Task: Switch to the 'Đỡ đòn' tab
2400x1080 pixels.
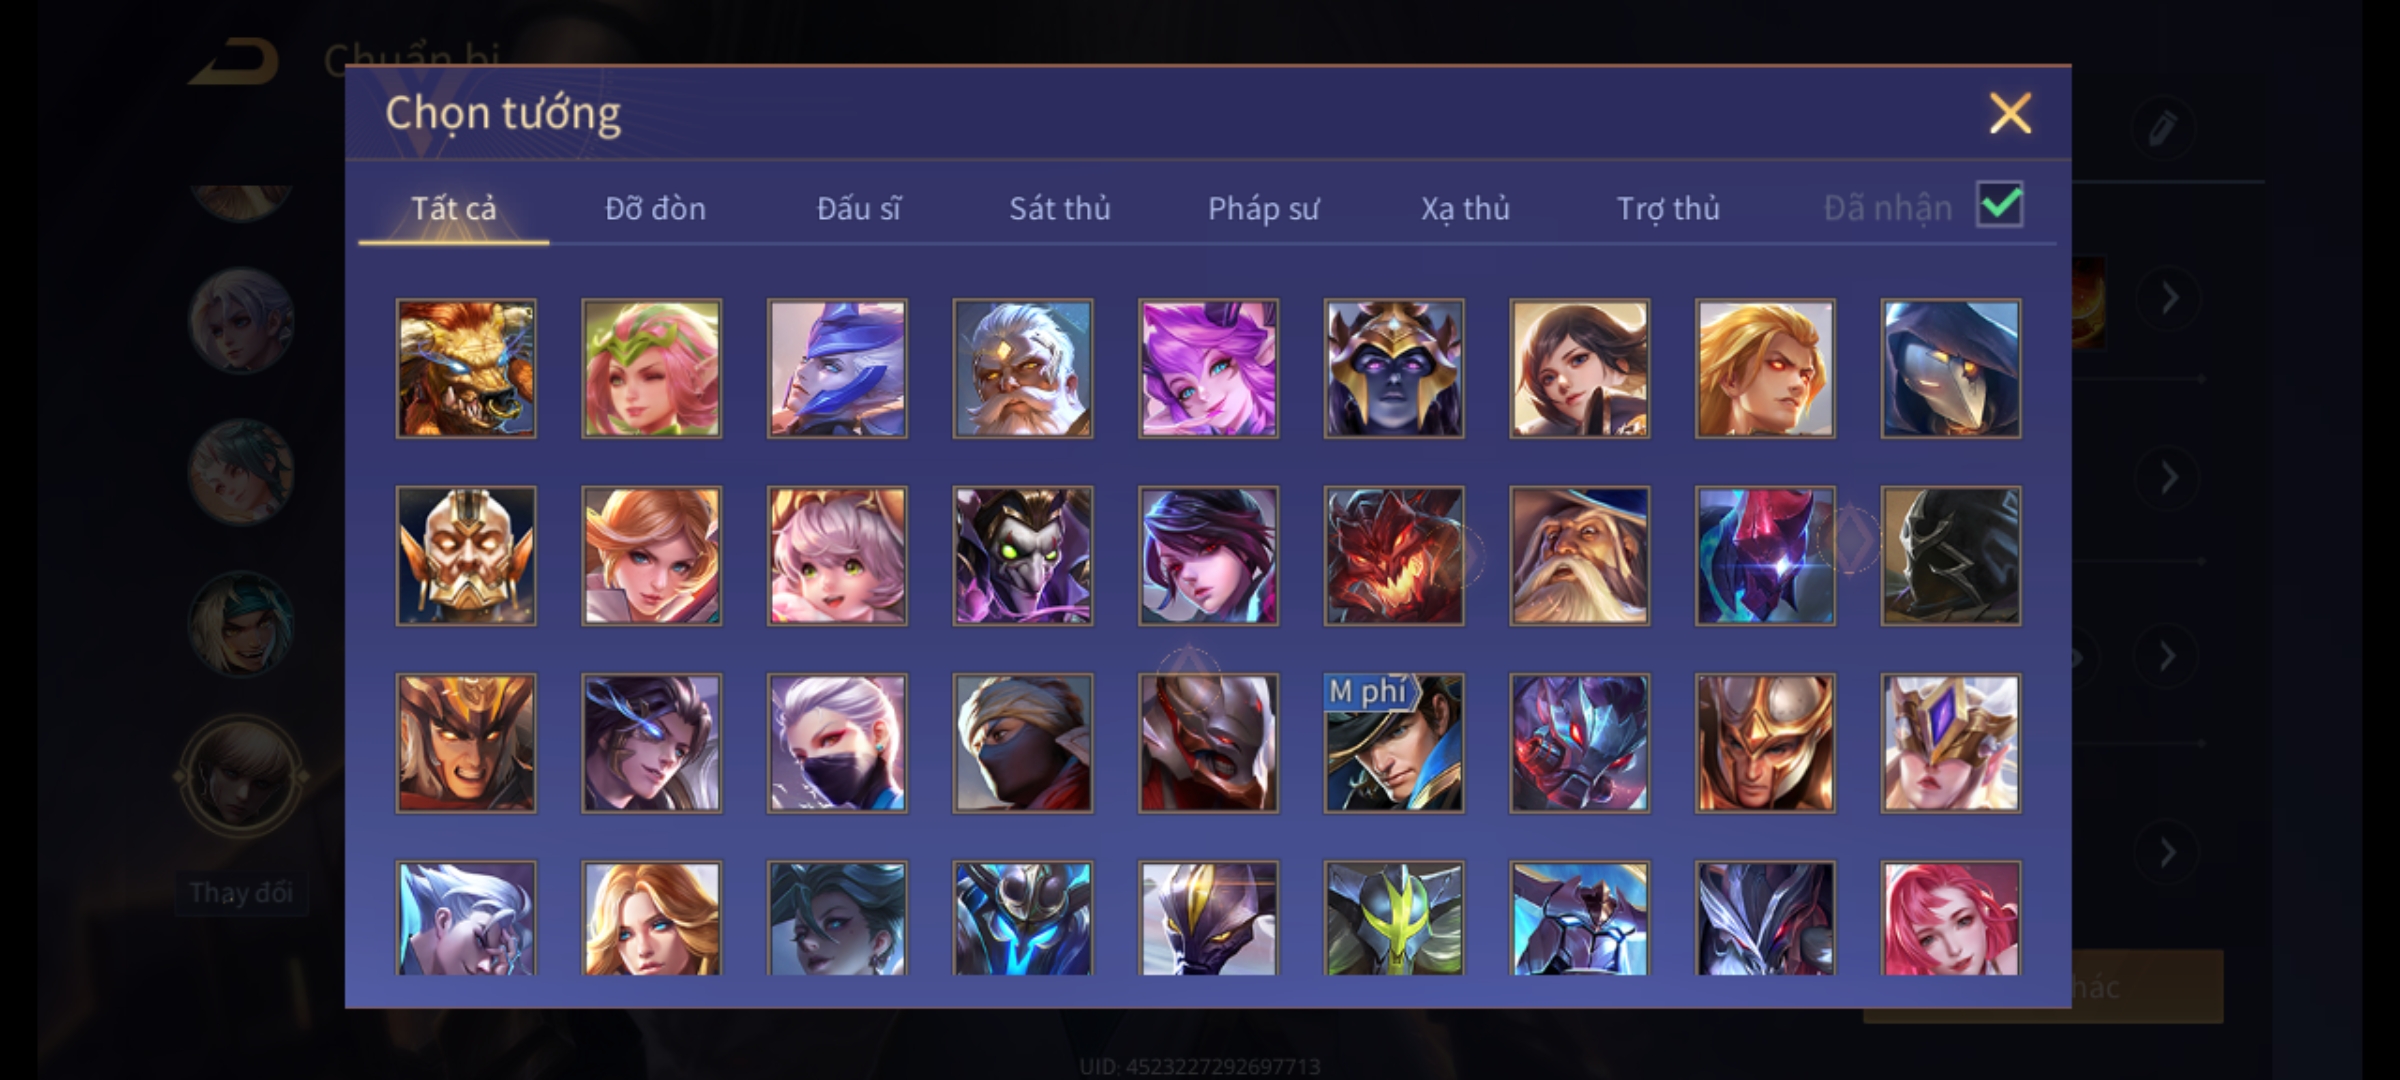Action: (655, 208)
